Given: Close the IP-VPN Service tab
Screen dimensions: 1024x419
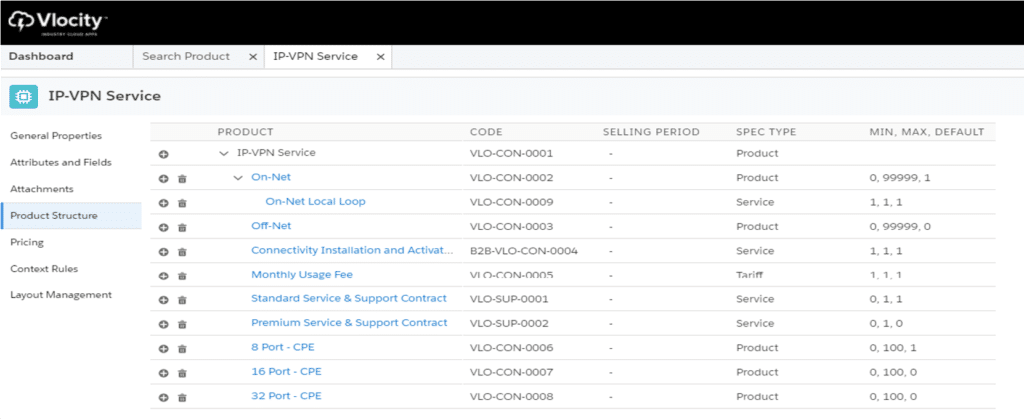Looking at the screenshot, I should (380, 57).
